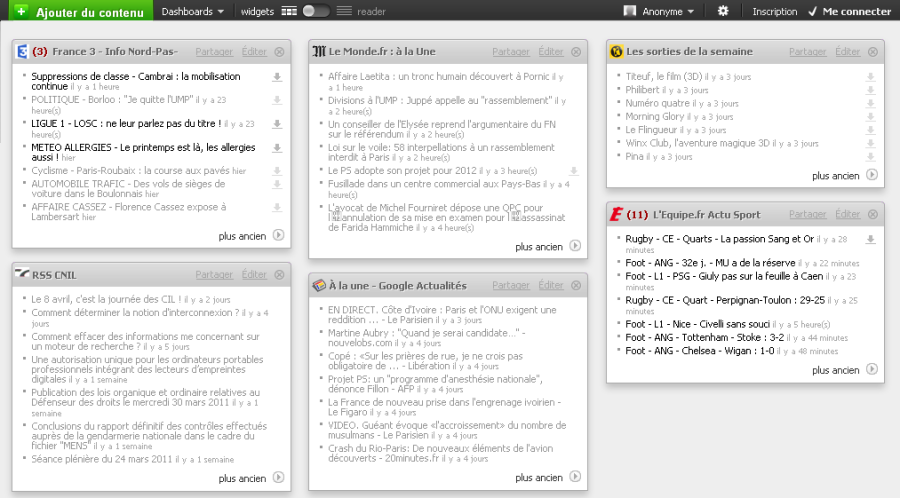Click download arrow beside Le Flingueur
The image size is (900, 498).
871,130
